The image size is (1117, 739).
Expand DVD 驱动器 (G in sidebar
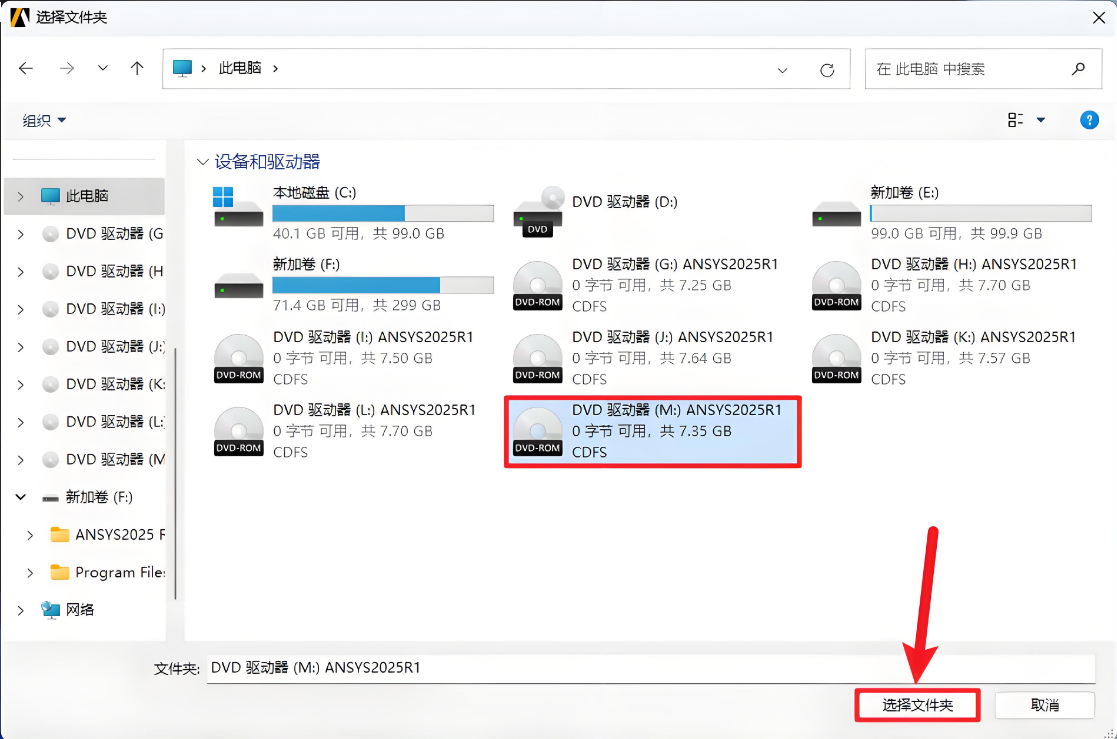pyautogui.click(x=21, y=234)
